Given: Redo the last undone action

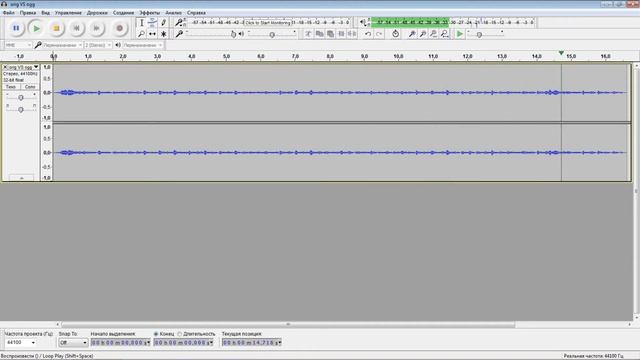Looking at the screenshot, I should coord(379,34).
